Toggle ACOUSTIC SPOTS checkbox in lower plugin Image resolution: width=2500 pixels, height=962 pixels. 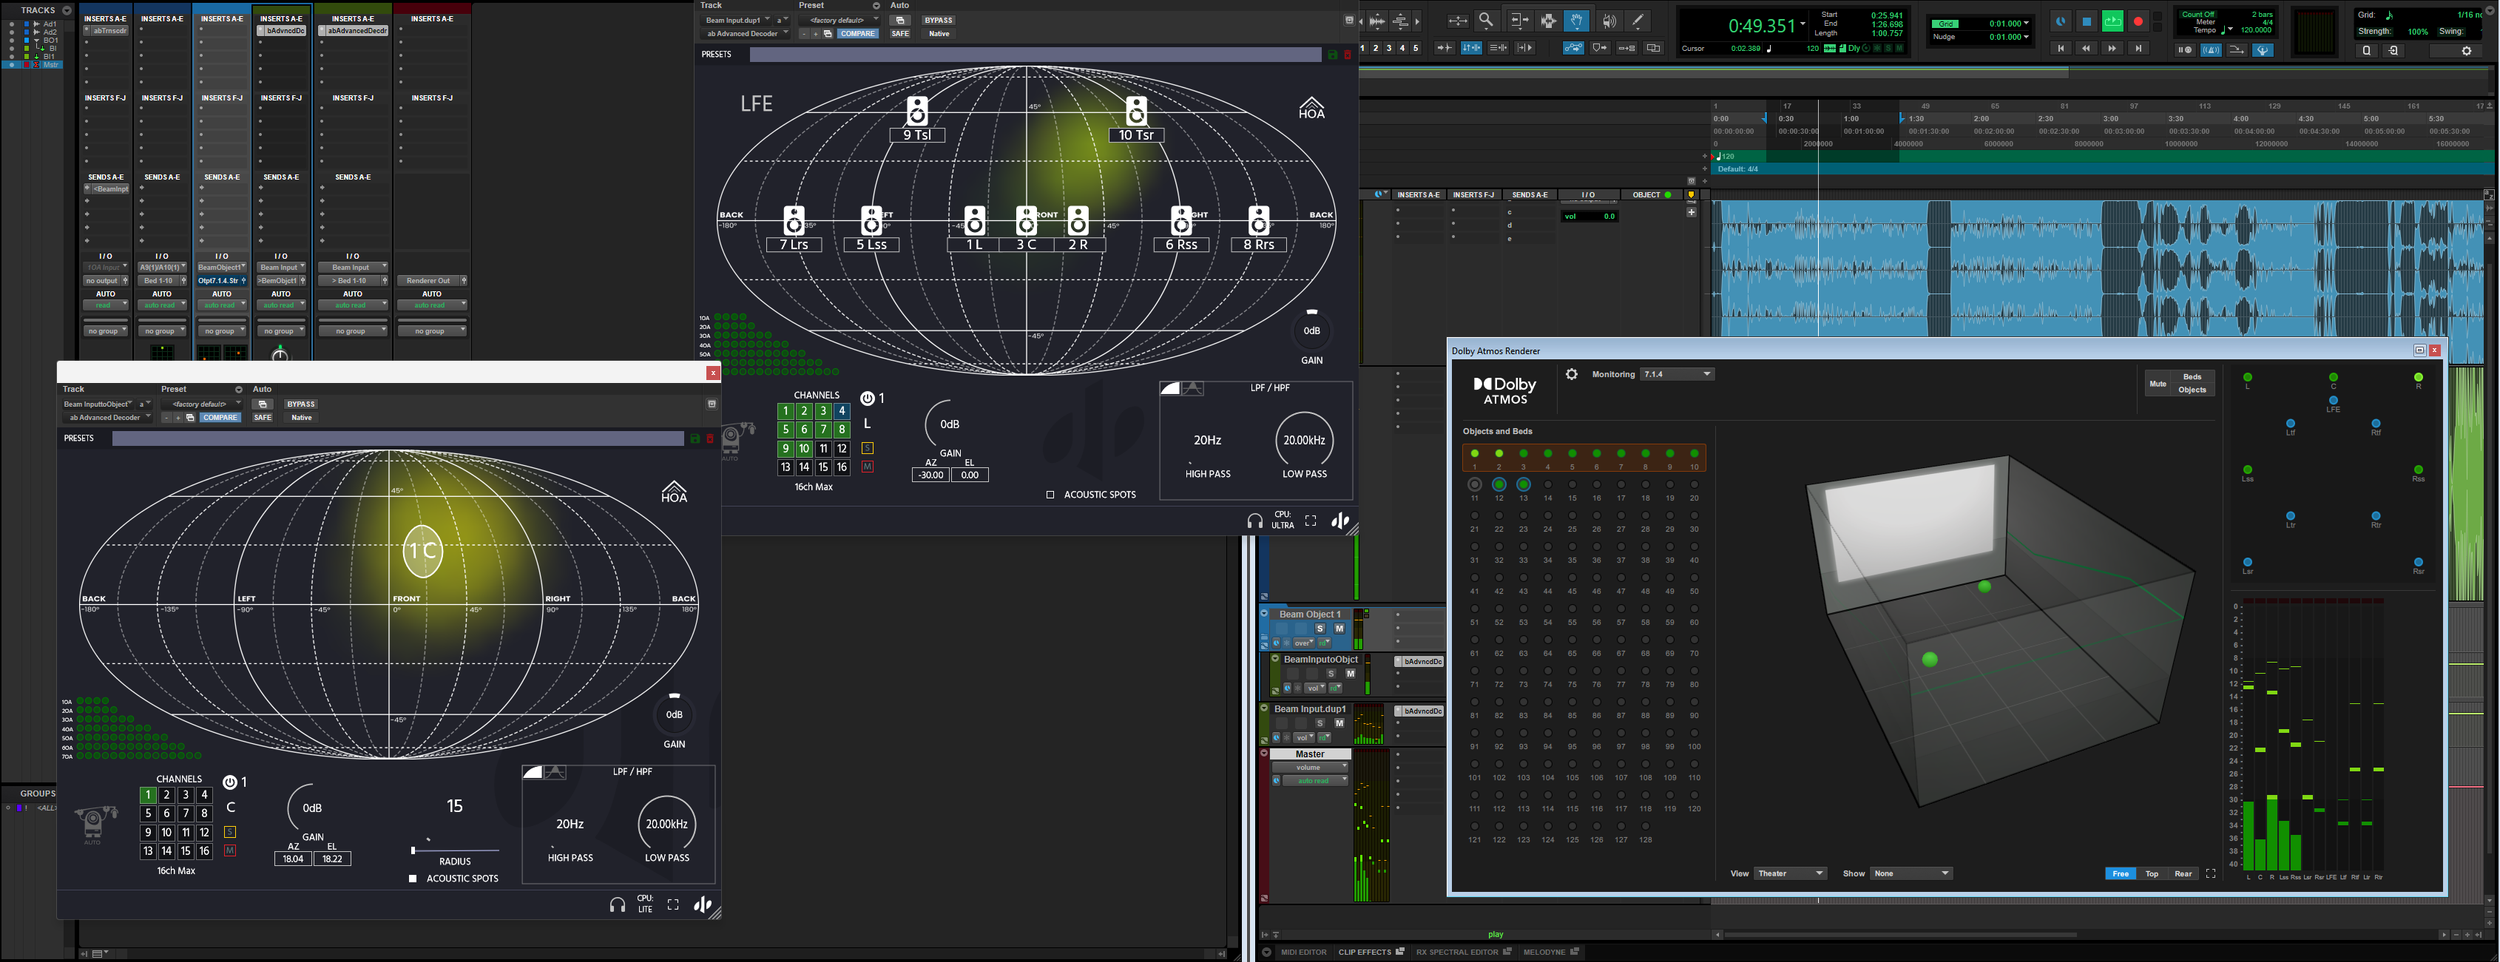(x=412, y=878)
